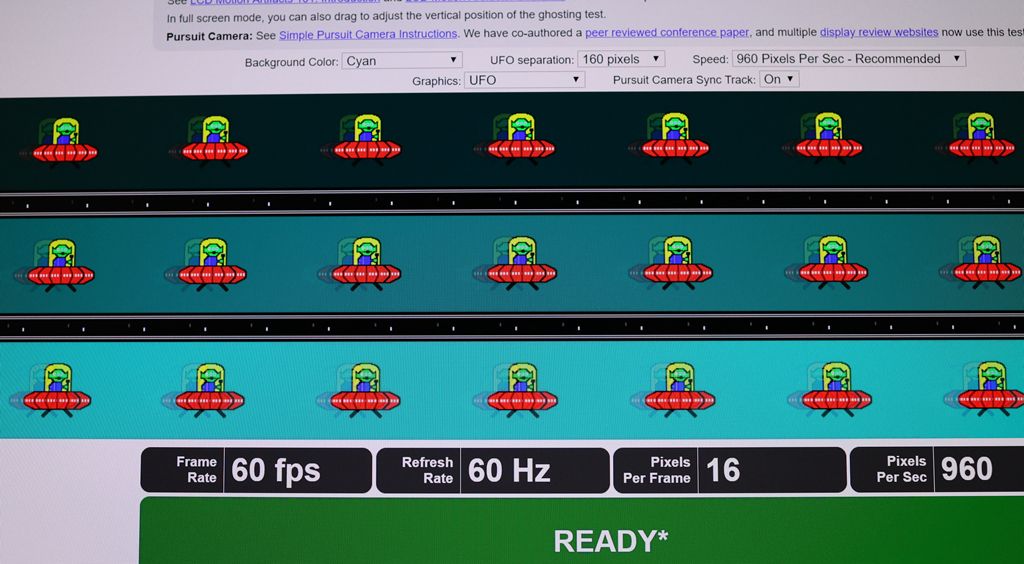The height and width of the screenshot is (564, 1024).
Task: Open the display review websites link
Action: 879,32
